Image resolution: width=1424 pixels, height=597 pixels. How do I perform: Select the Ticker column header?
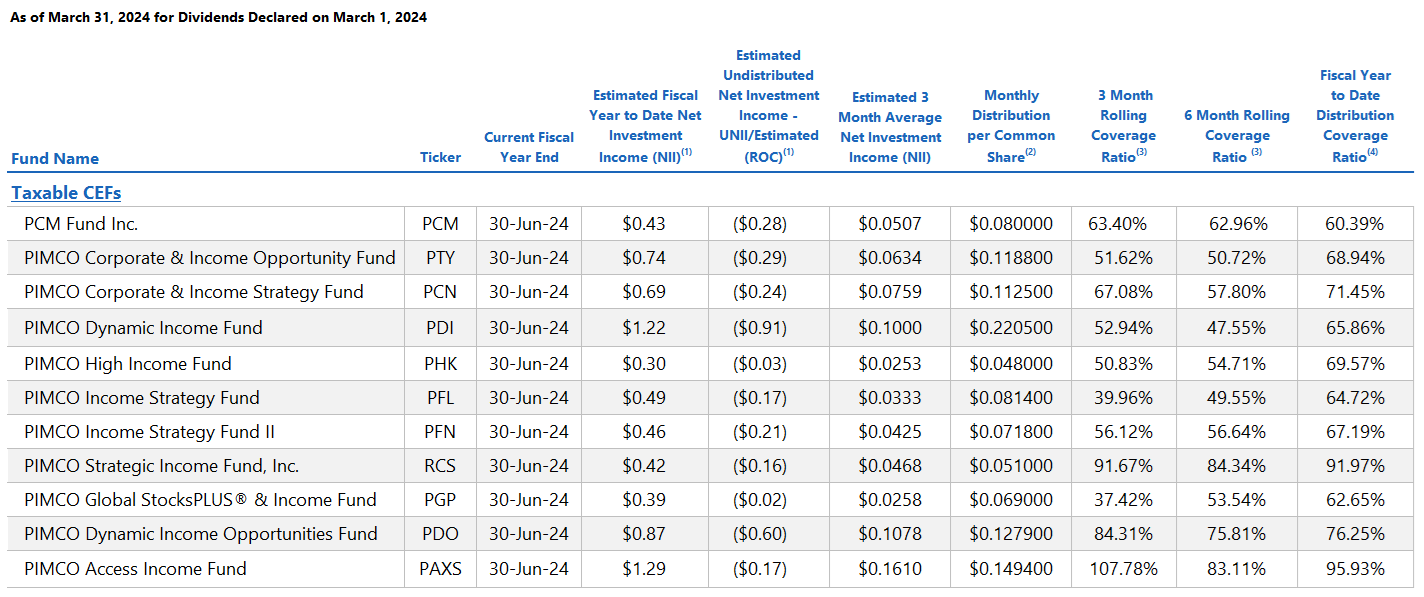(441, 157)
